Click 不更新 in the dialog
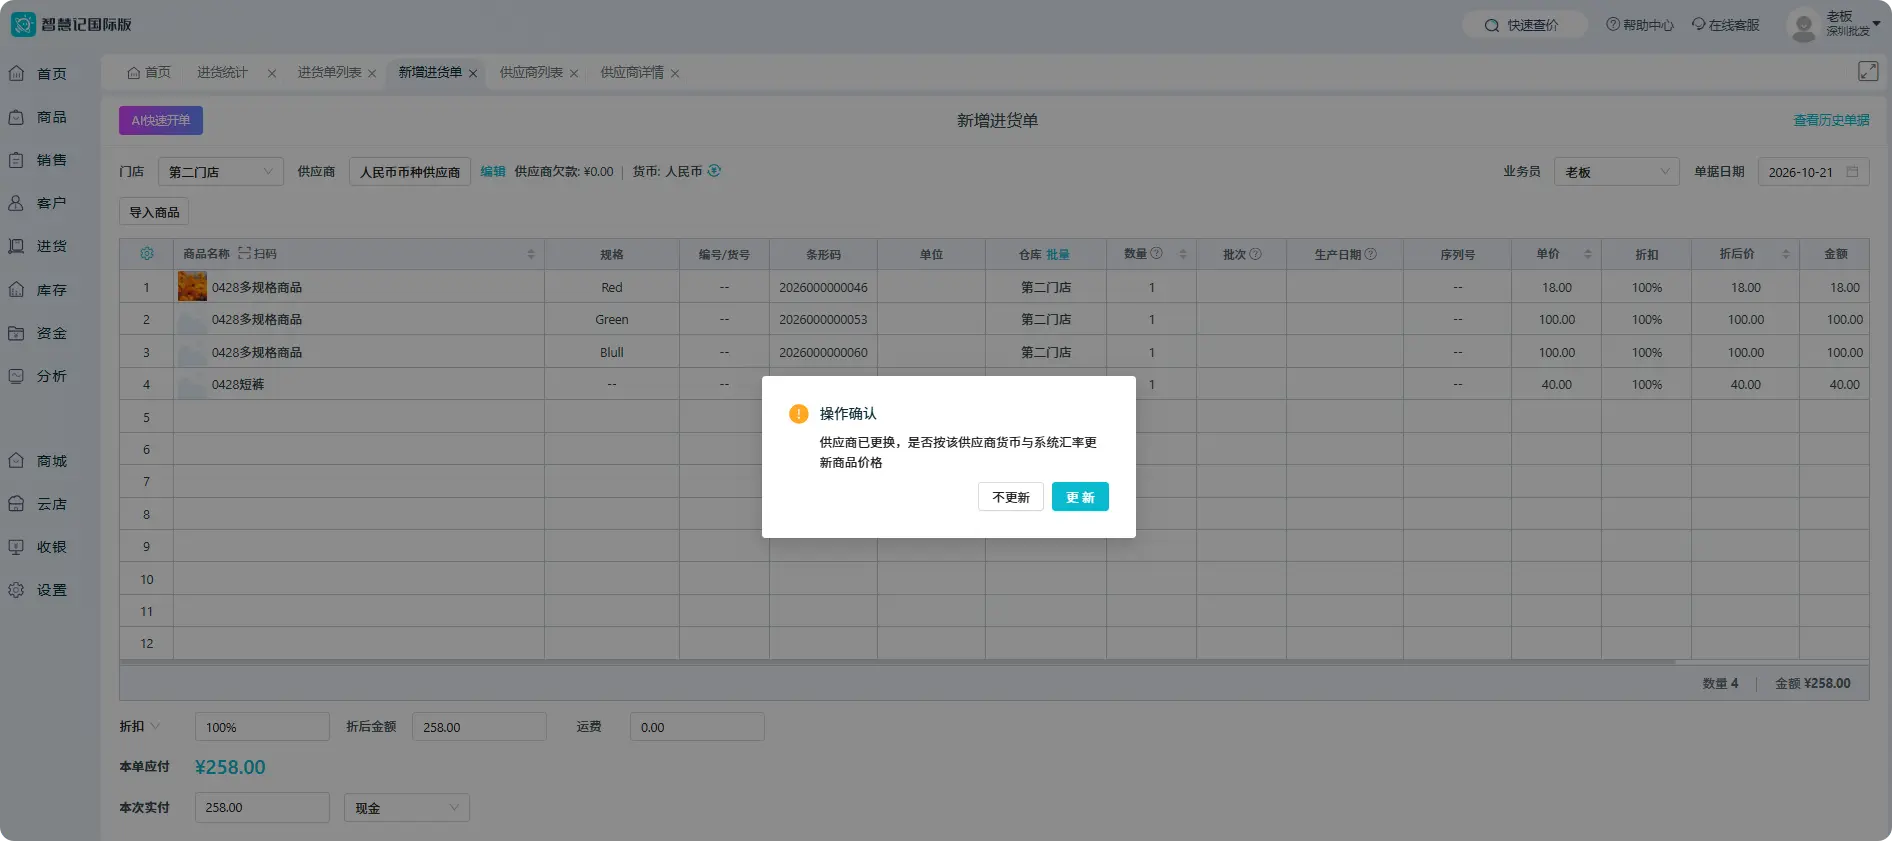 tap(1010, 497)
